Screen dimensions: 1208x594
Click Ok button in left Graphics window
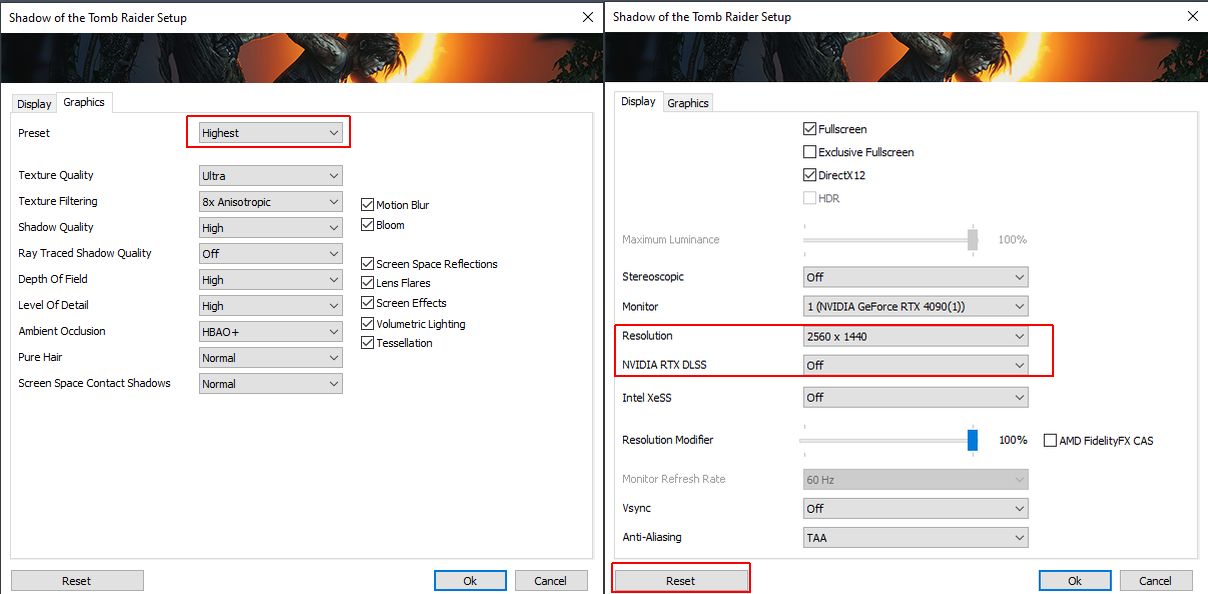click(470, 580)
